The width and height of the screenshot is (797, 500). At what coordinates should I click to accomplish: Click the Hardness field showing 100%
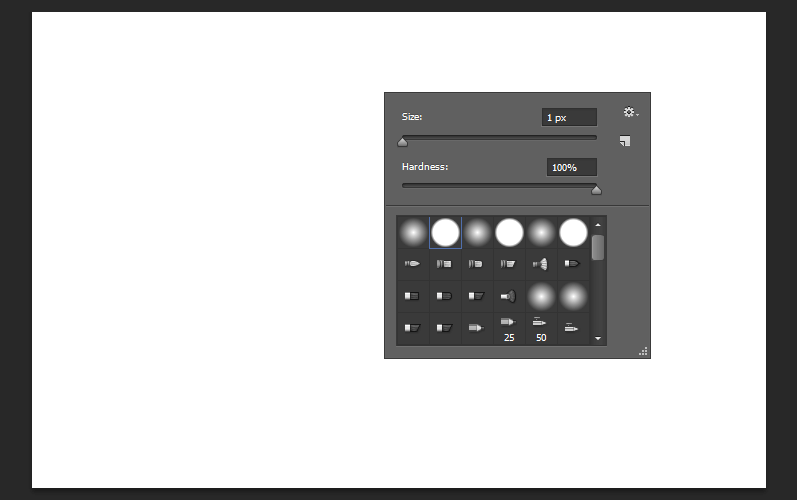[x=572, y=167]
